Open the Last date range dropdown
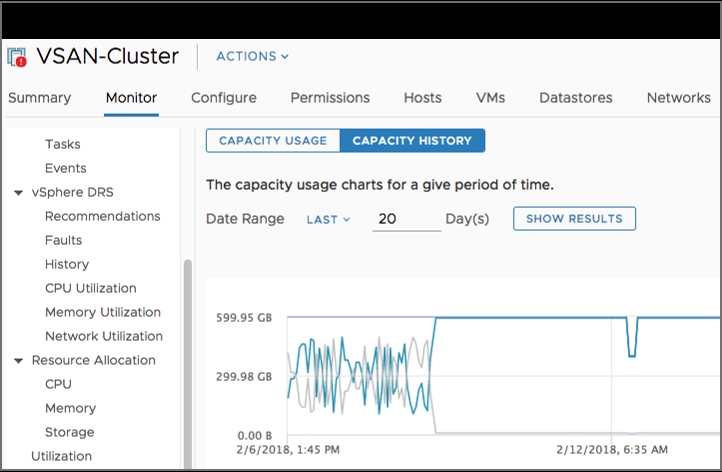Viewport: 722px width, 472px height. coord(328,219)
